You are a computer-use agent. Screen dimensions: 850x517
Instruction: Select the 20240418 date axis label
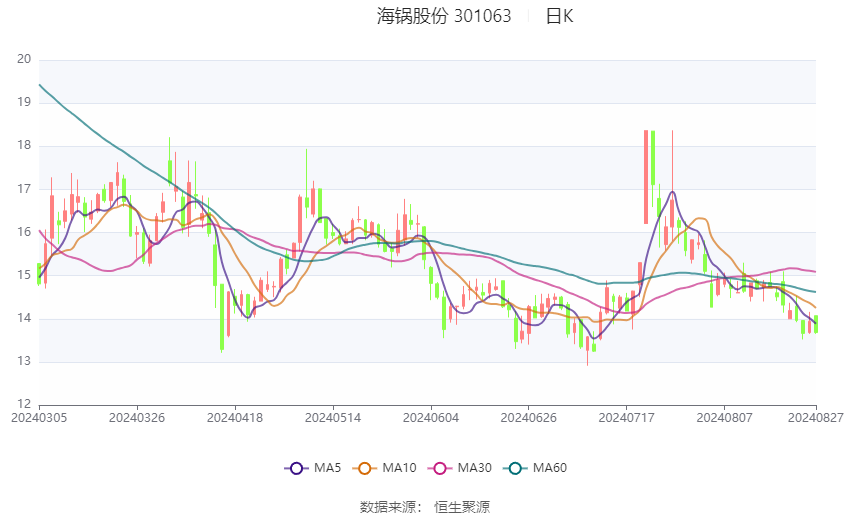235,418
